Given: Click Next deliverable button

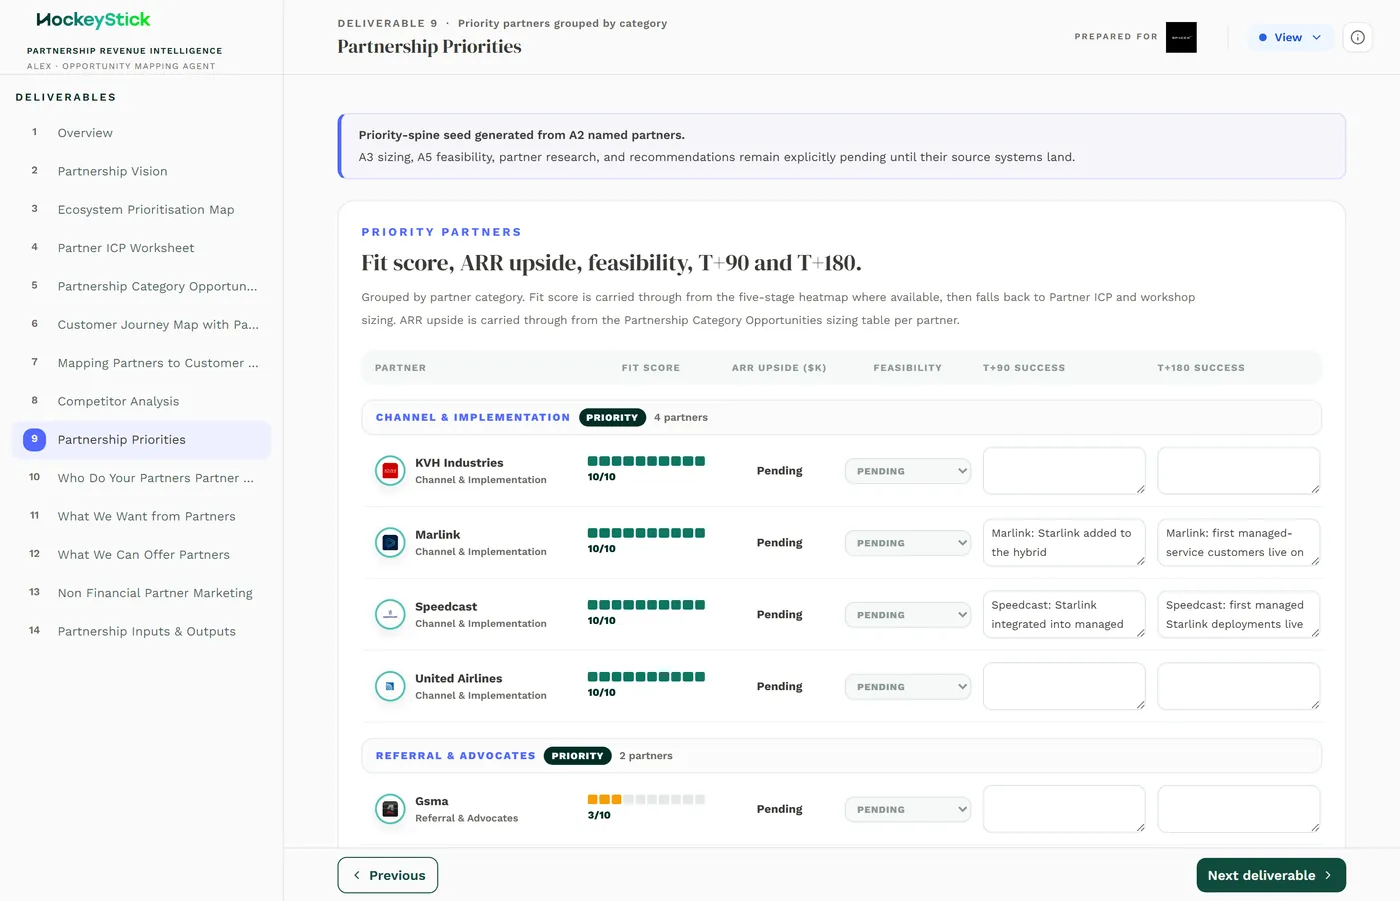Looking at the screenshot, I should (1271, 875).
